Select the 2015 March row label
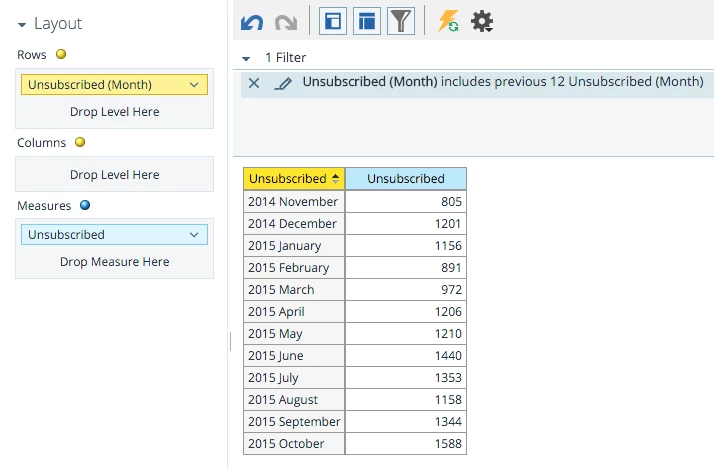The height and width of the screenshot is (469, 714). click(294, 290)
